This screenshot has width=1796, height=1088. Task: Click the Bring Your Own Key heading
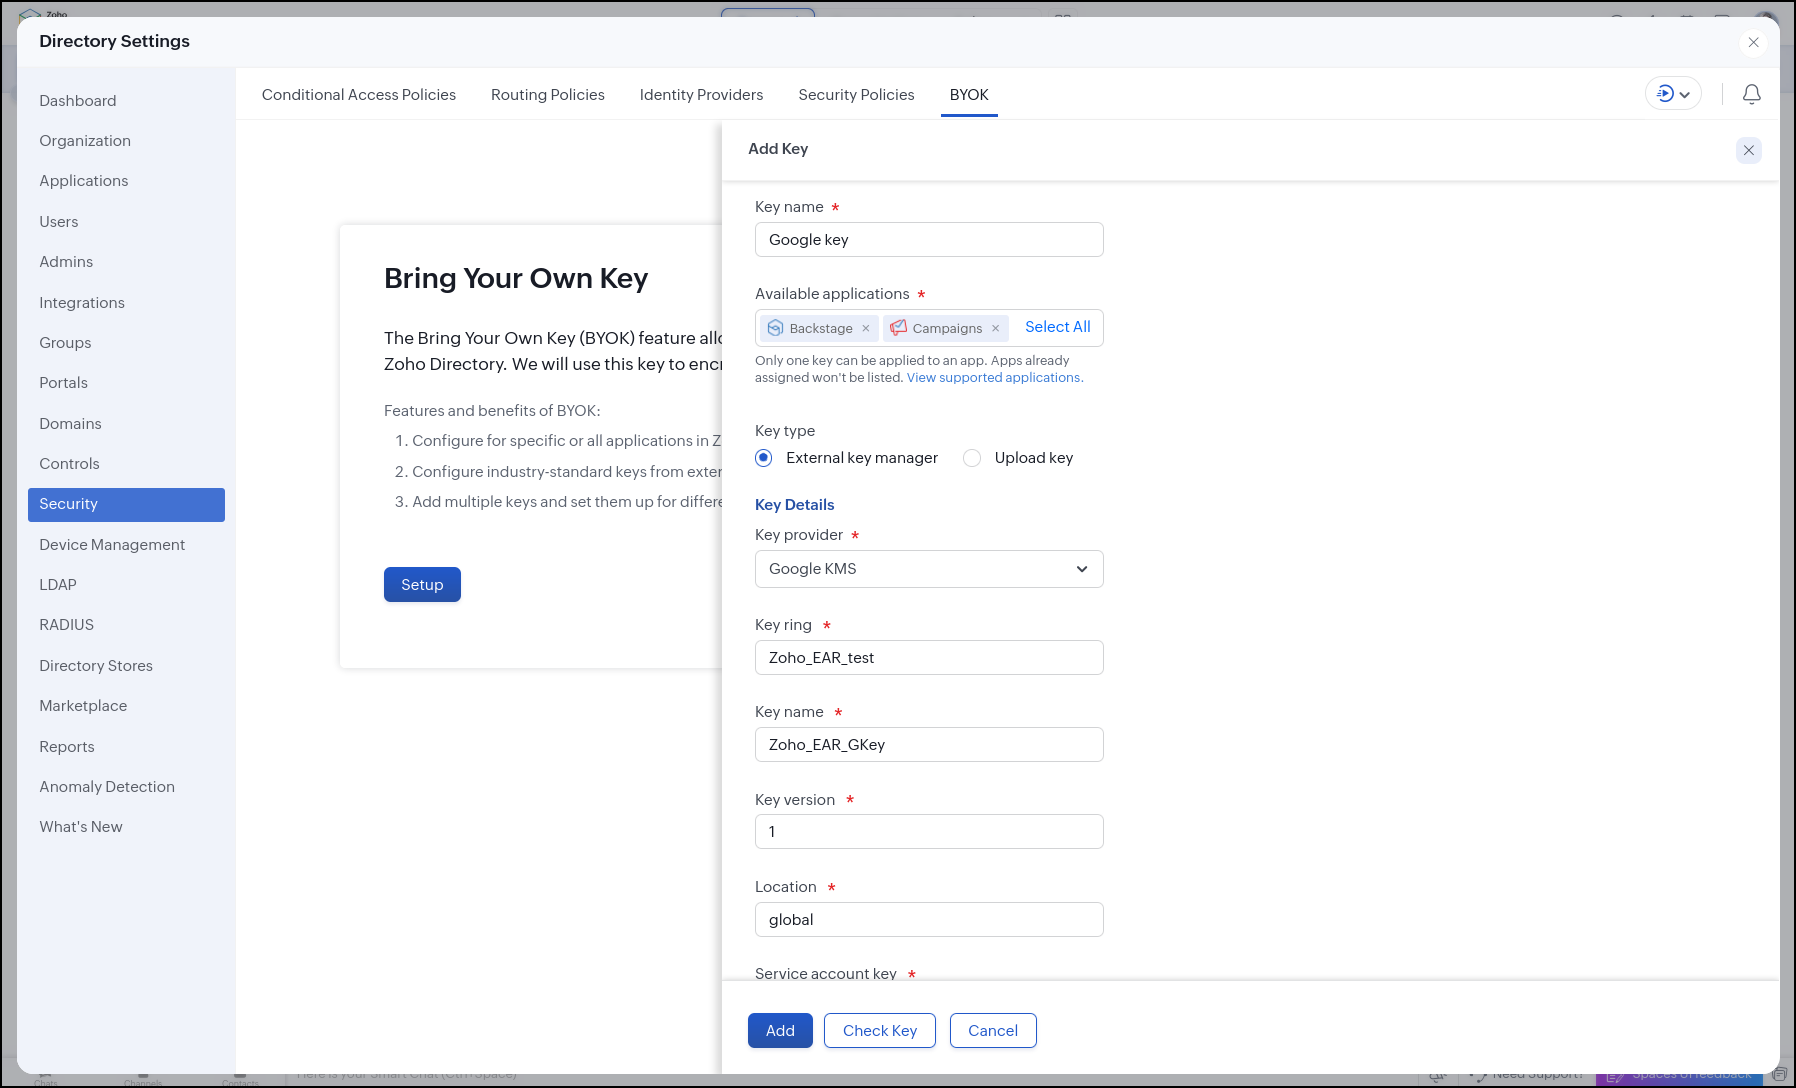[516, 278]
